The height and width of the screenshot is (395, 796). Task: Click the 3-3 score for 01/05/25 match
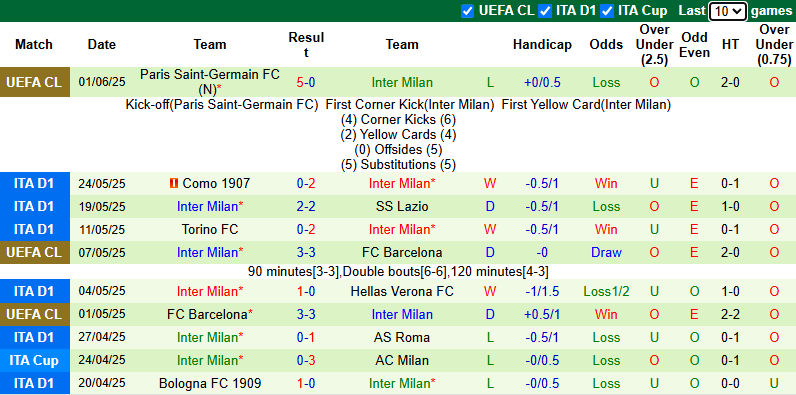click(x=306, y=314)
